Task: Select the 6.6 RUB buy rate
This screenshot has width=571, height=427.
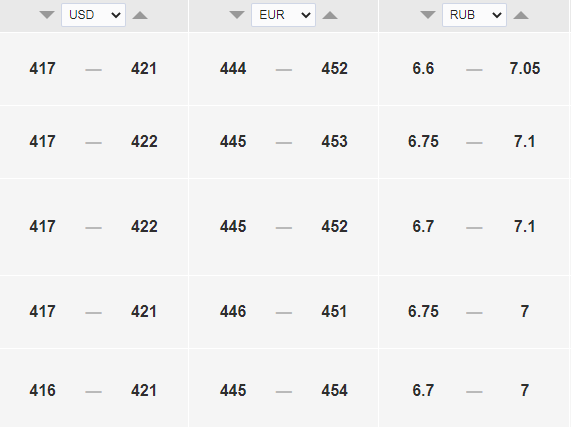Action: tap(423, 68)
